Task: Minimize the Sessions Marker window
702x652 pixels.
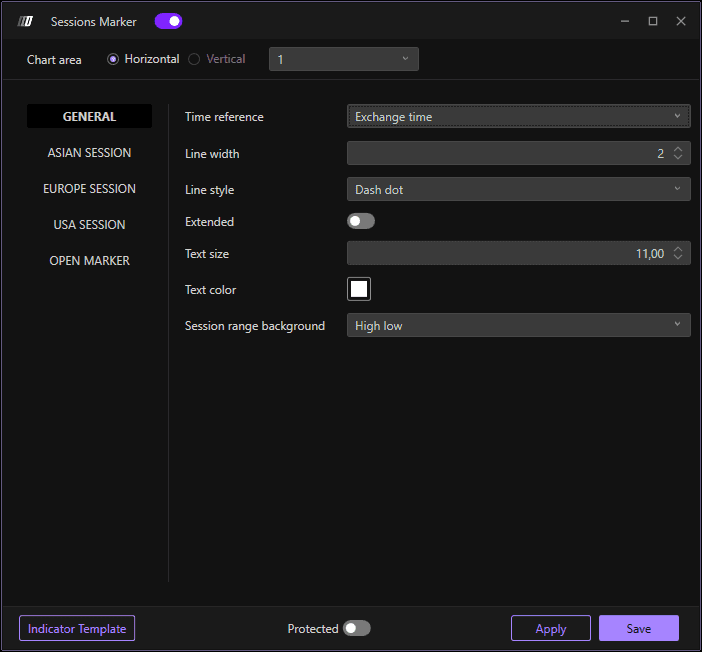Action: (625, 21)
